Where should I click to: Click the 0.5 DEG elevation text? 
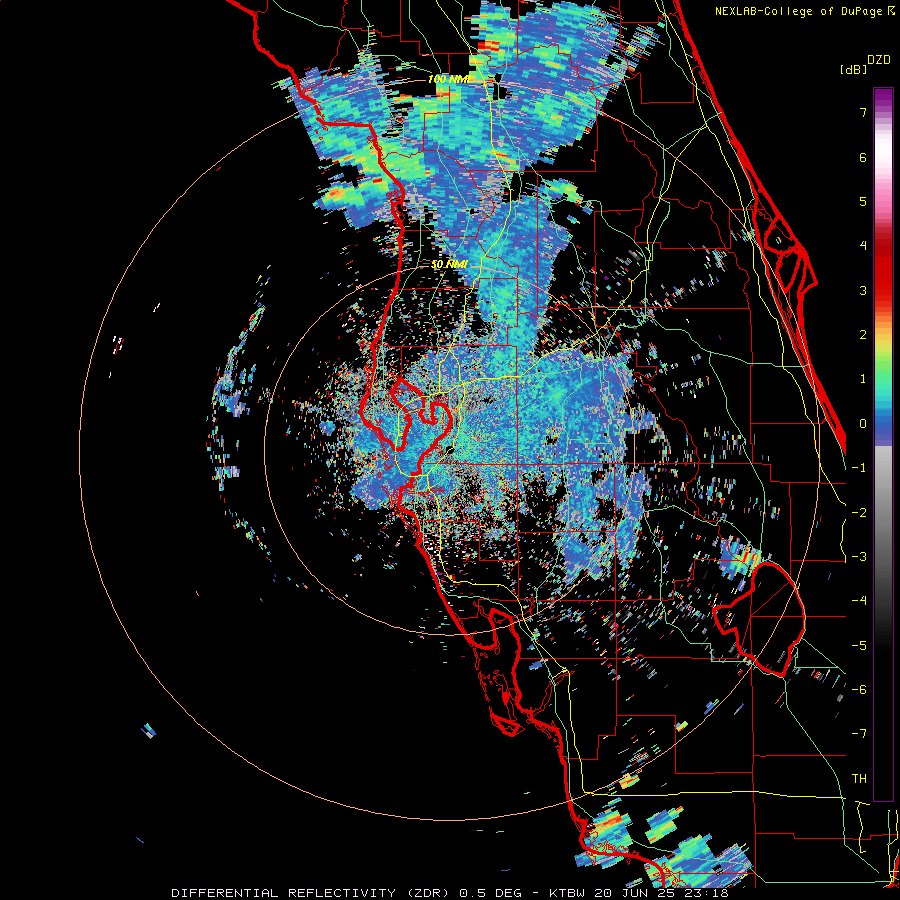pos(490,893)
